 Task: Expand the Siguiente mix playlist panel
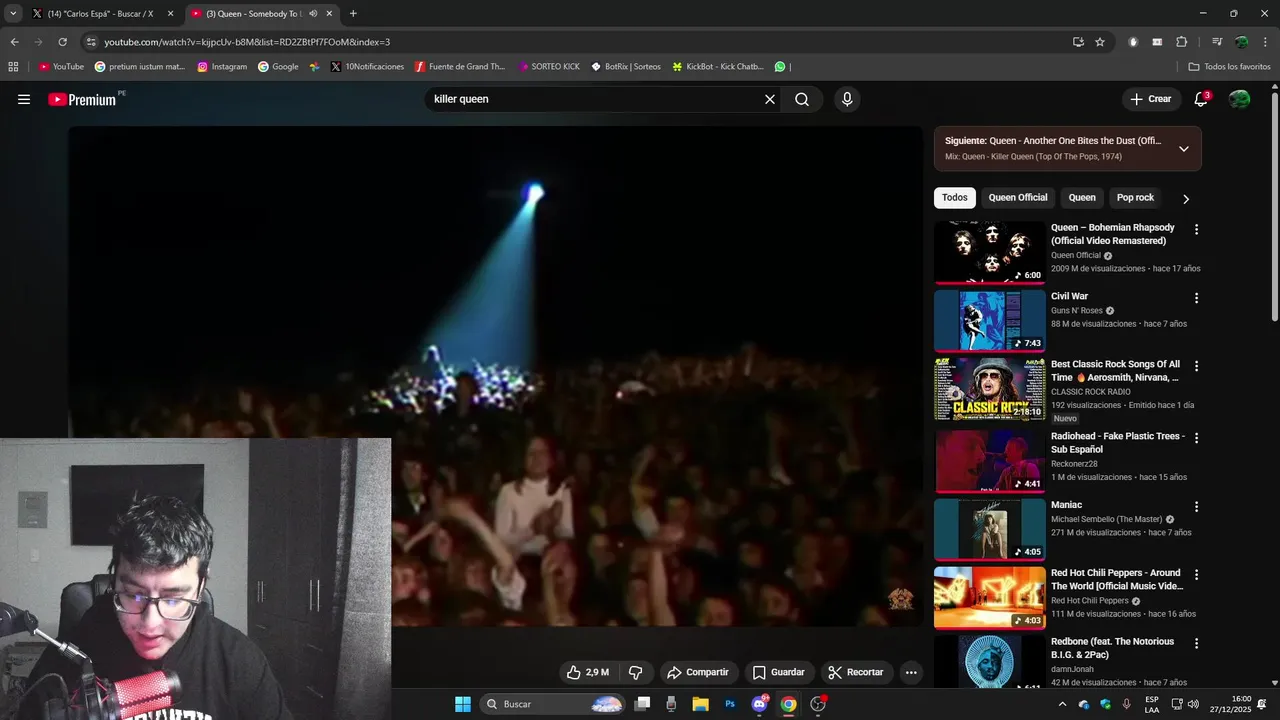click(x=1184, y=149)
